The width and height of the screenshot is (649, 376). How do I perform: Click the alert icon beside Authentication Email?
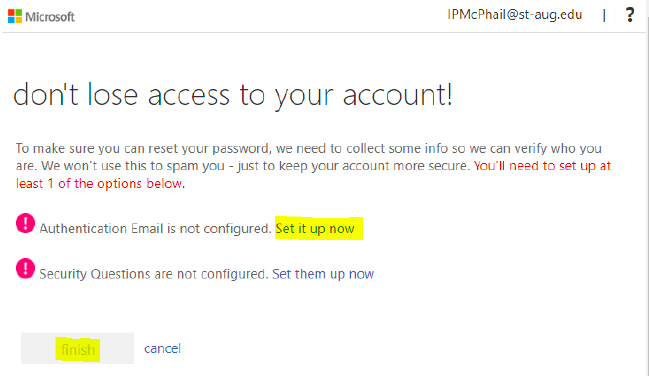pos(25,223)
